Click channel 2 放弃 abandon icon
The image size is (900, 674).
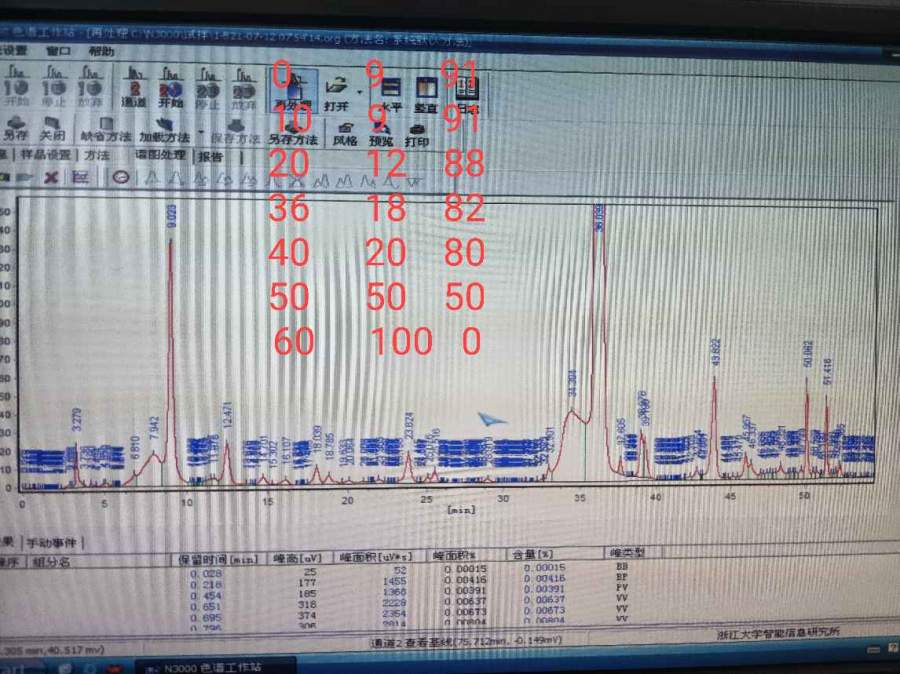(244, 89)
